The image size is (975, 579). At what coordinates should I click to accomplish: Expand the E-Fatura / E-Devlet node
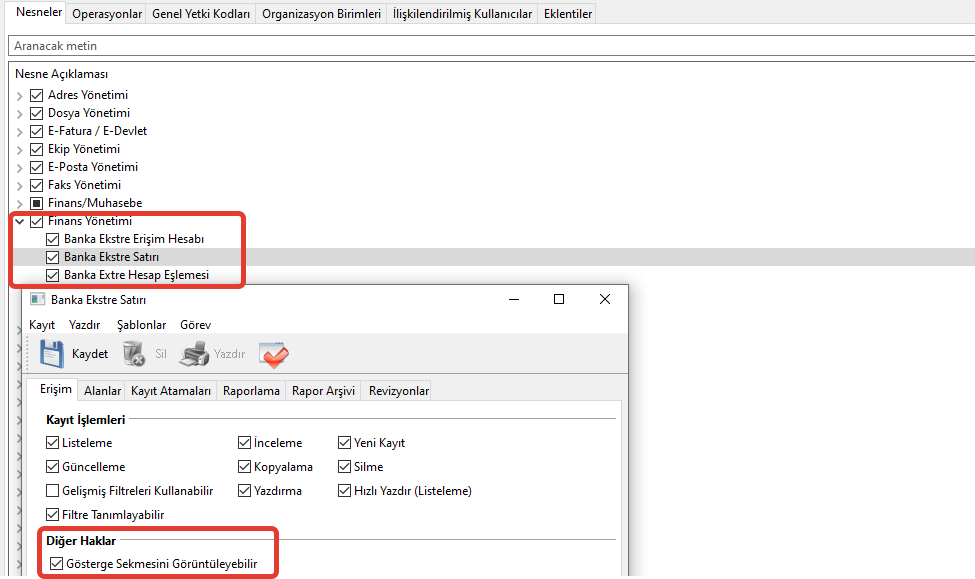click(x=20, y=131)
